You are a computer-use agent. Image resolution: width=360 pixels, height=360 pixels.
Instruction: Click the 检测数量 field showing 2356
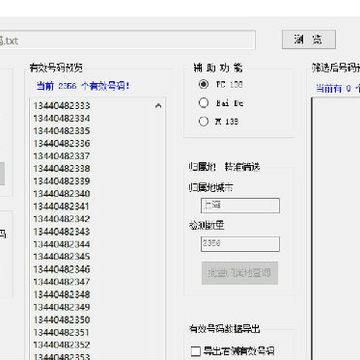[240, 244]
